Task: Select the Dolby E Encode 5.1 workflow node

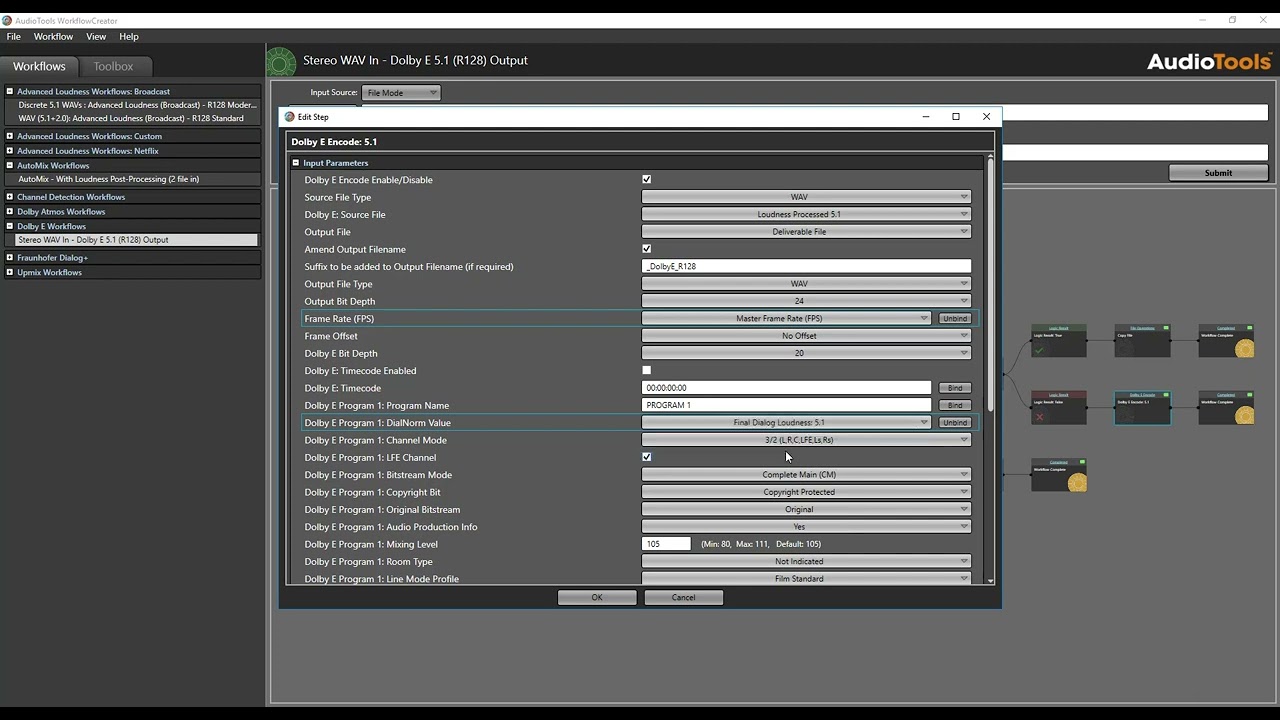Action: [x=1142, y=408]
